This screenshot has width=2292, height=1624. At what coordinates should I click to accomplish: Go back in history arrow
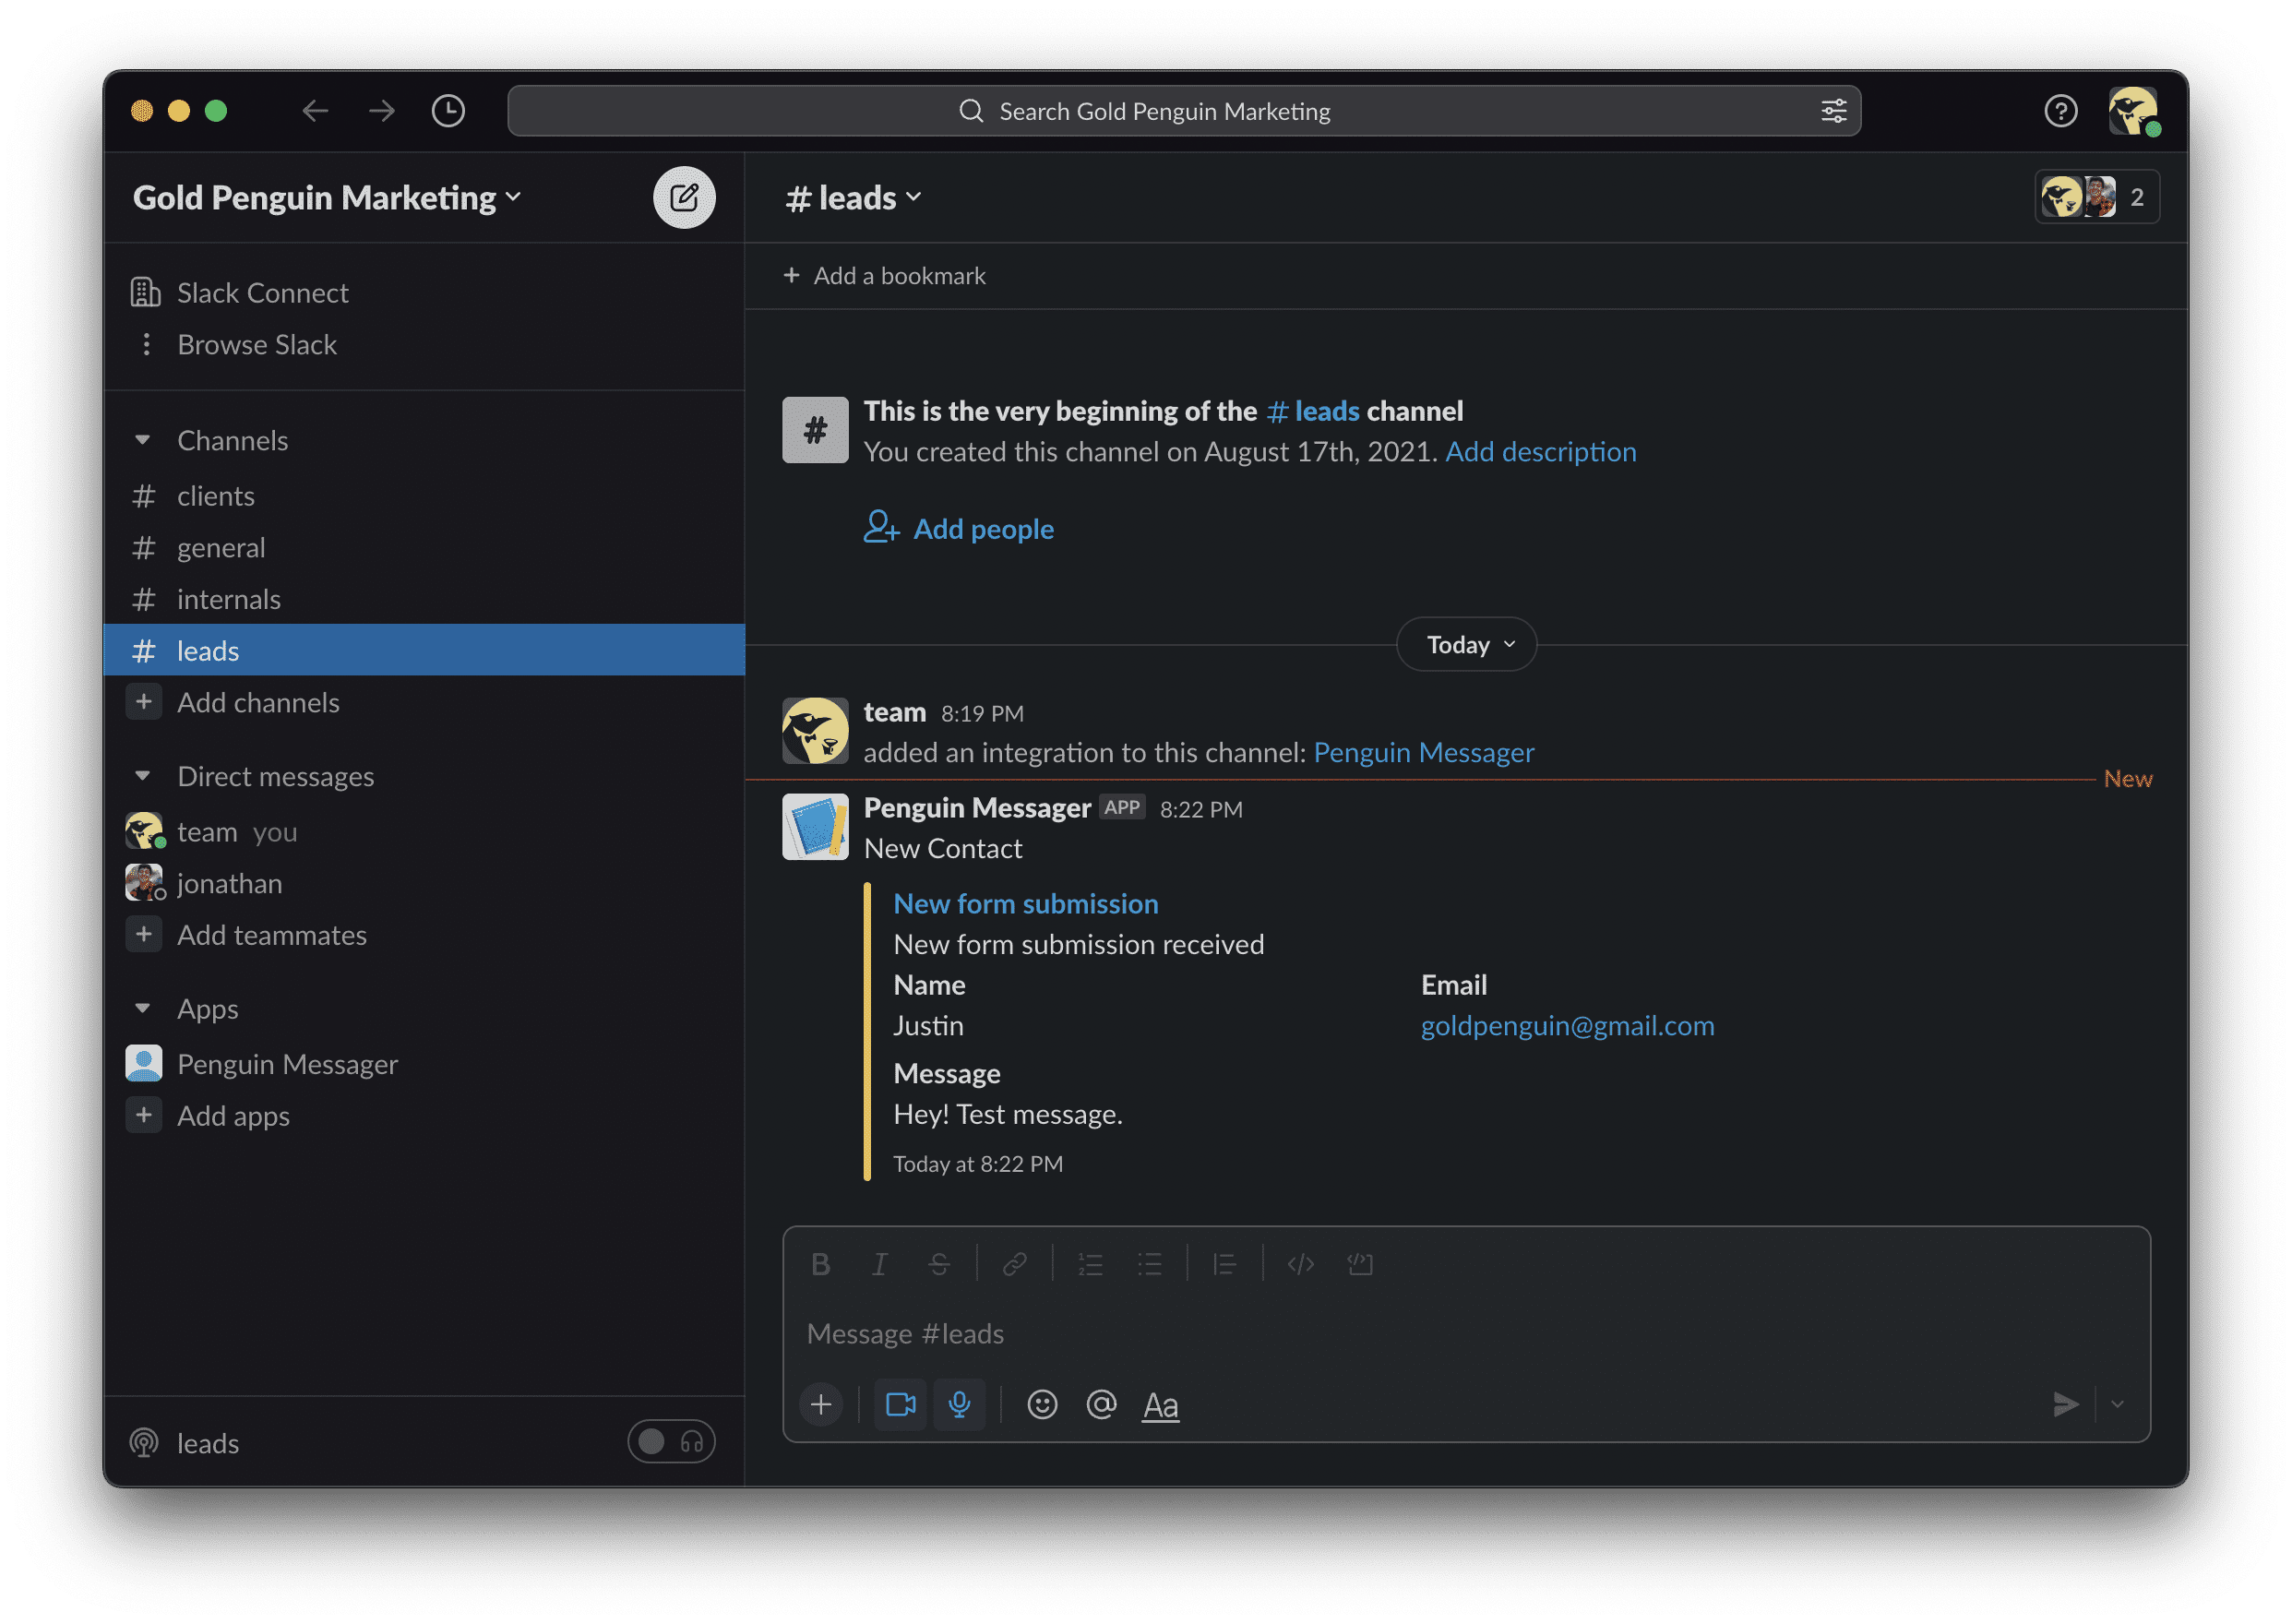(315, 111)
